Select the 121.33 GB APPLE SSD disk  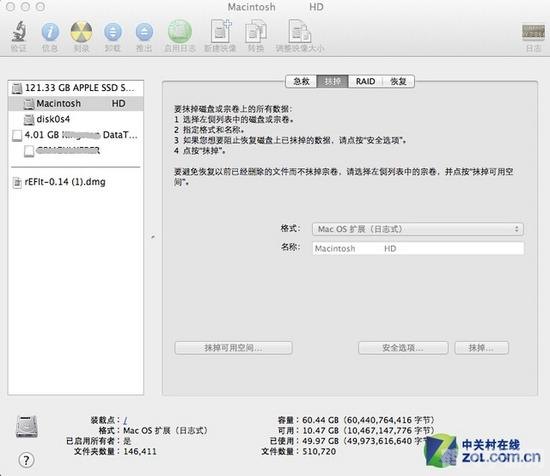tap(75, 88)
